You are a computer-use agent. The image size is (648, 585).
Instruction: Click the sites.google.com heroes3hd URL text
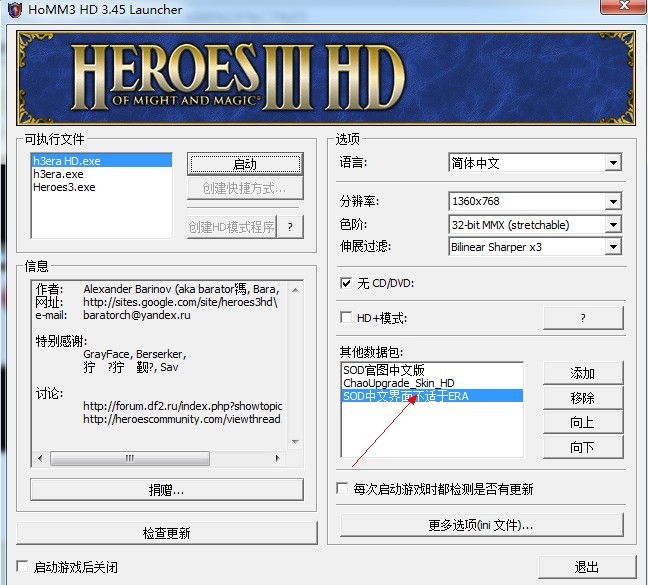tap(180, 302)
